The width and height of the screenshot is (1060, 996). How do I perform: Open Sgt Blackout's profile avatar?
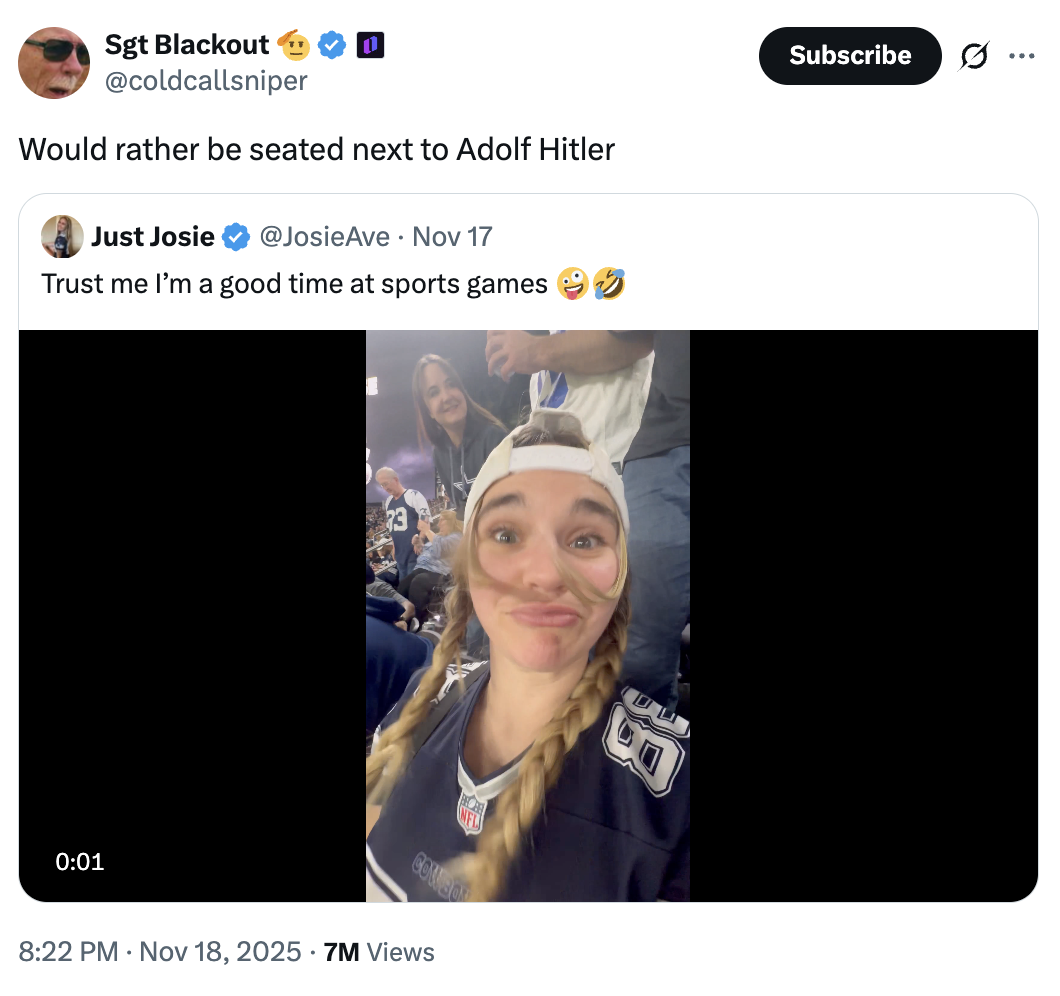53,62
